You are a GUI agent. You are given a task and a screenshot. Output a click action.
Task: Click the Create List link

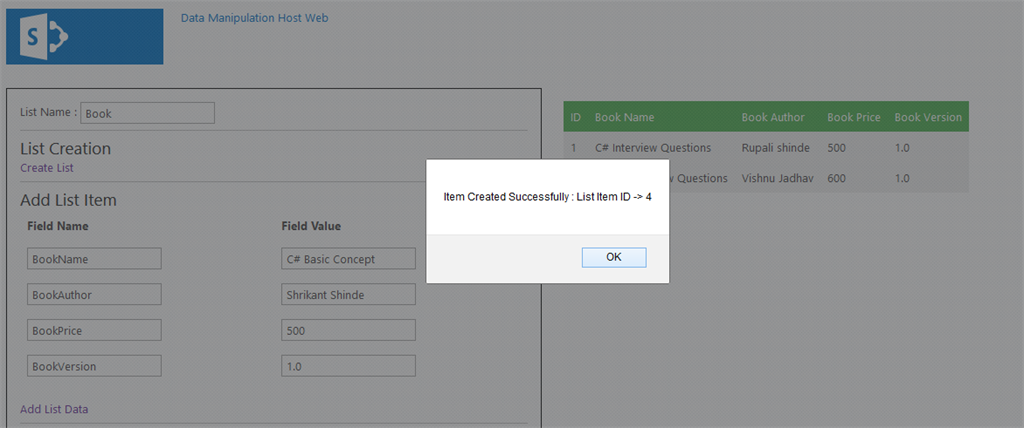47,168
